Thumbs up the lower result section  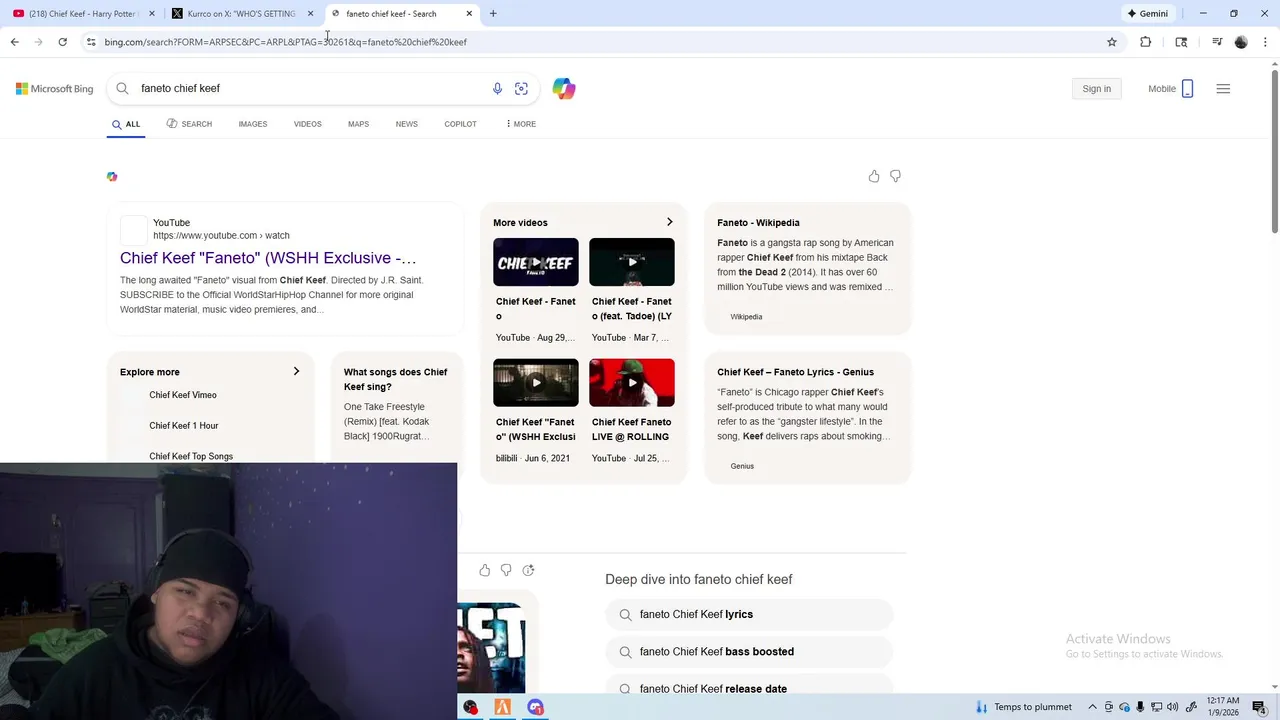tap(485, 570)
